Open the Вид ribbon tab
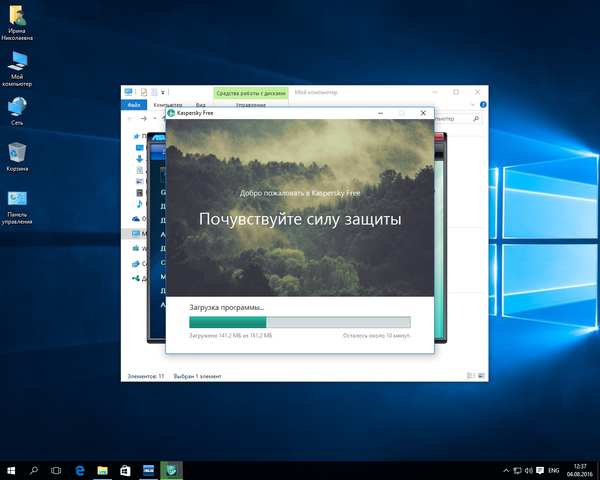 coord(201,104)
